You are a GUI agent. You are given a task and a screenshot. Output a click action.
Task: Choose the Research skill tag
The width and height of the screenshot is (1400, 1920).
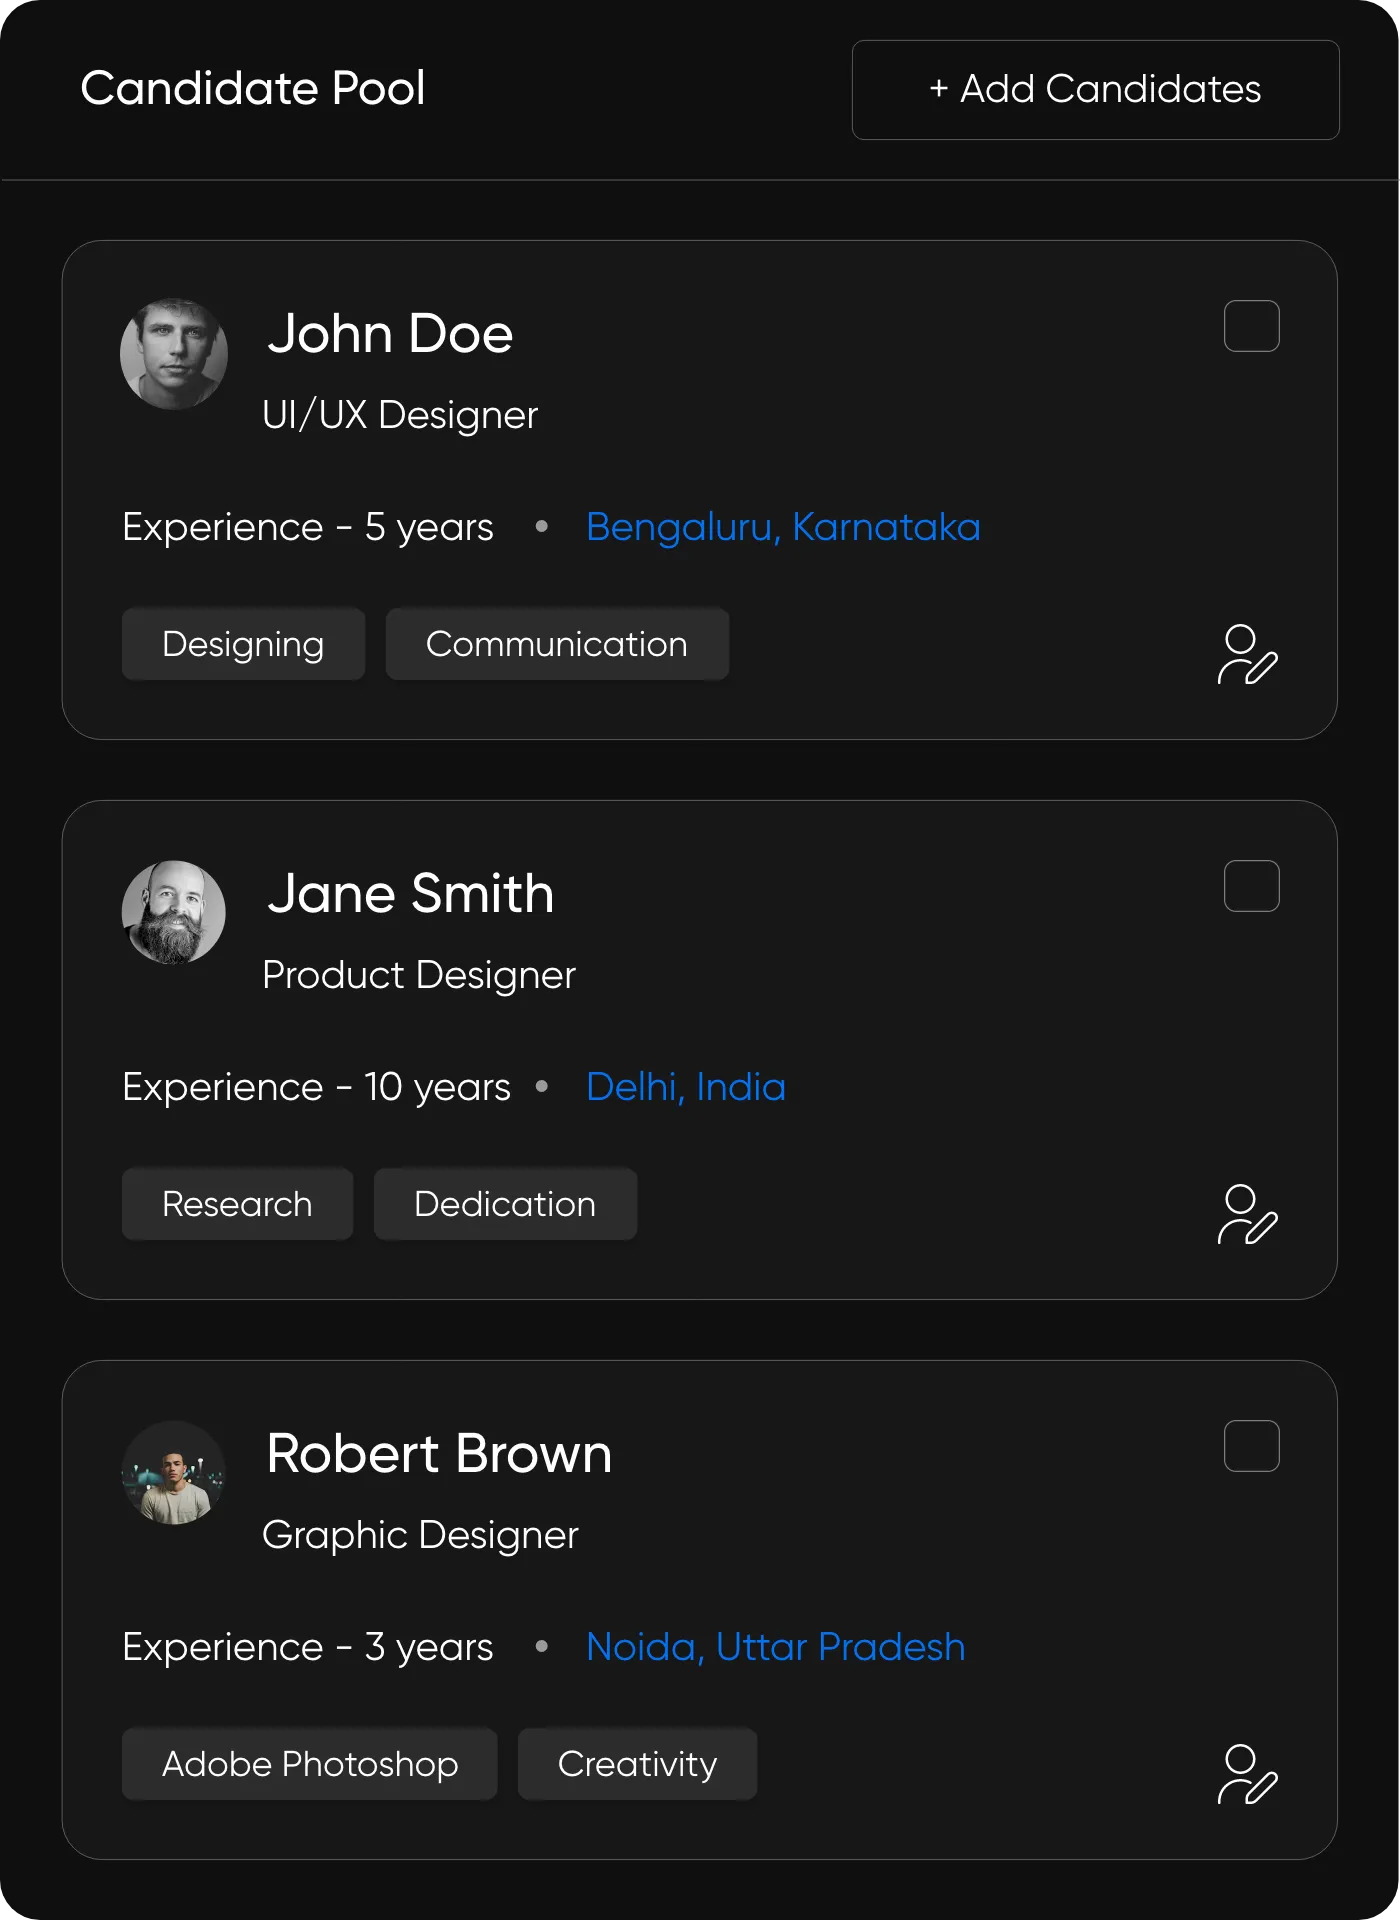tap(237, 1204)
